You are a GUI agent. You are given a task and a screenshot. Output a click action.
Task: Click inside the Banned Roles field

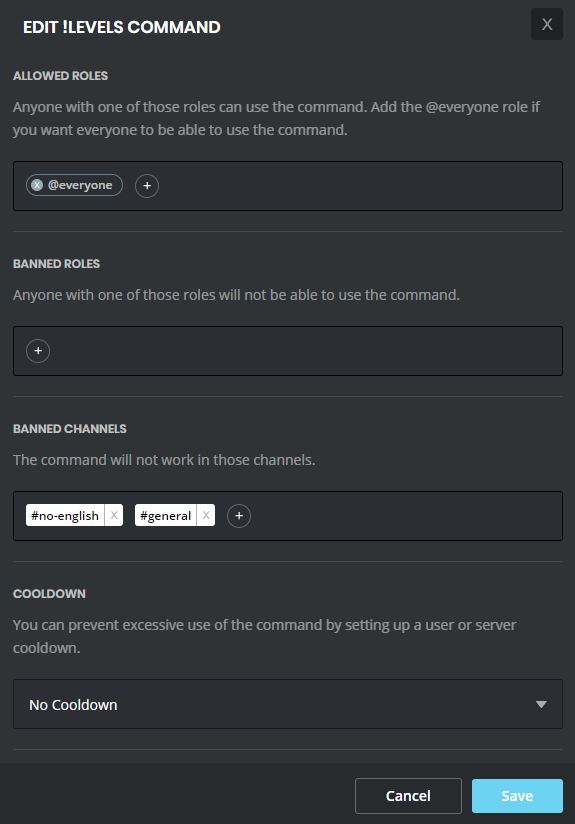[x=305, y=351]
